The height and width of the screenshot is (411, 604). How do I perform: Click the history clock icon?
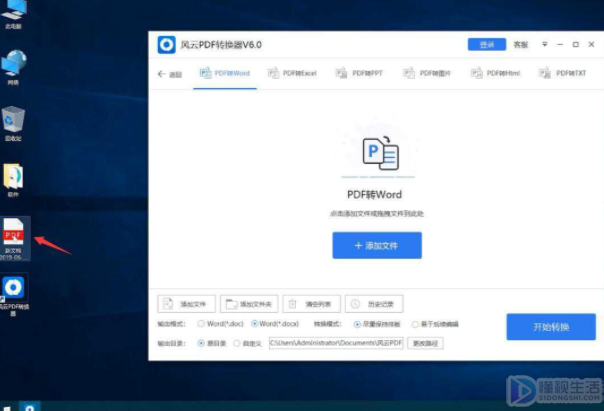[x=355, y=304]
